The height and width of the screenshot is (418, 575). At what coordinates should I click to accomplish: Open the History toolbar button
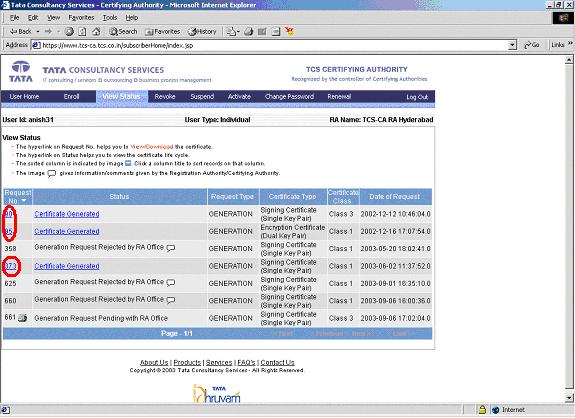(x=202, y=32)
